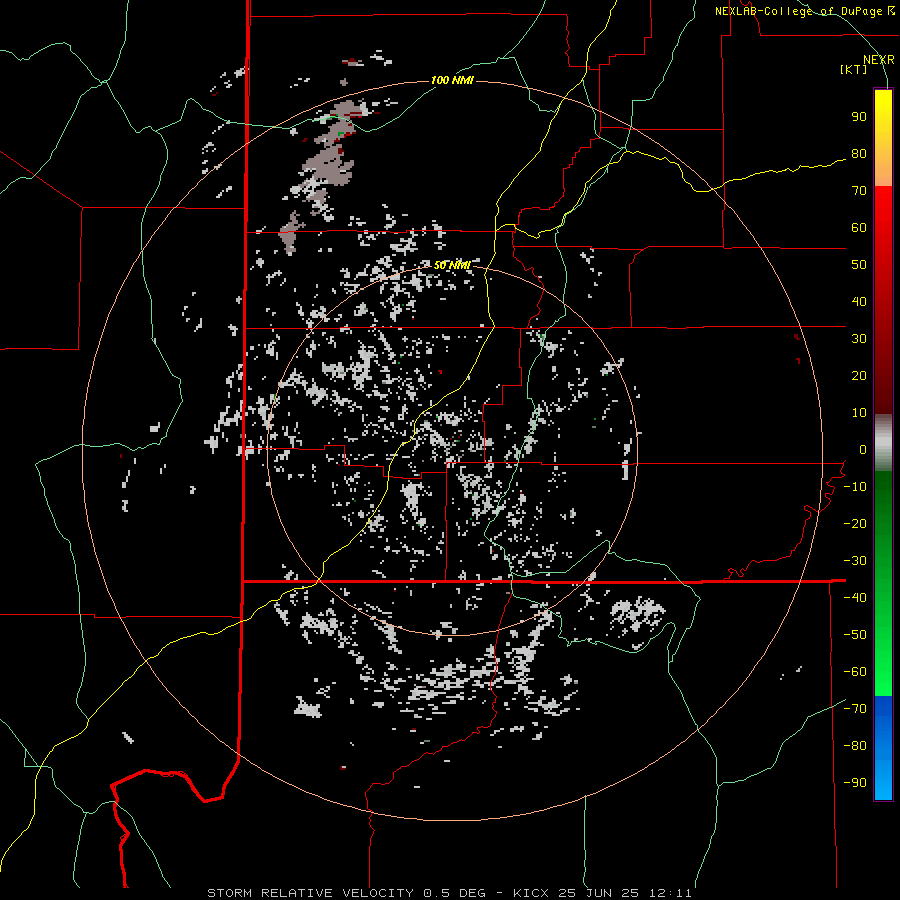The height and width of the screenshot is (900, 900).
Task: Click the STORM RELATIVE VELOCITY caption text
Action: [310, 893]
